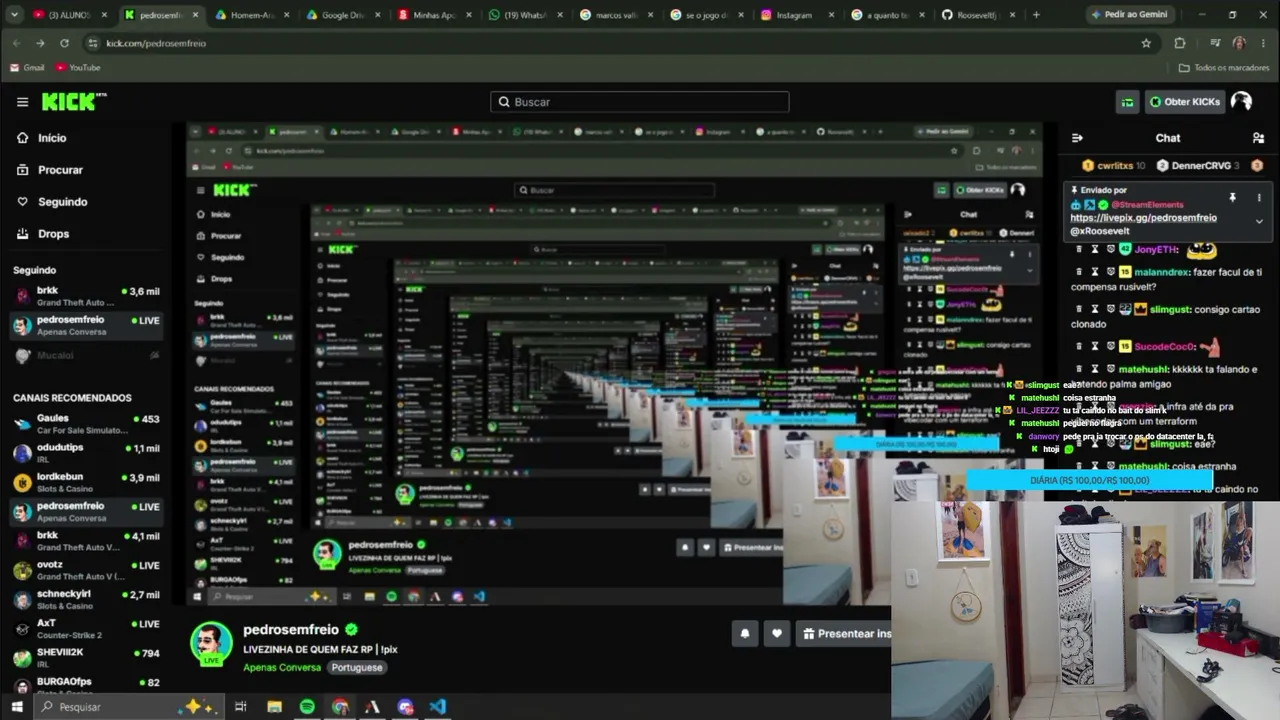Toggle the pin on the pinned chat message
The image size is (1280, 720).
[1232, 198]
